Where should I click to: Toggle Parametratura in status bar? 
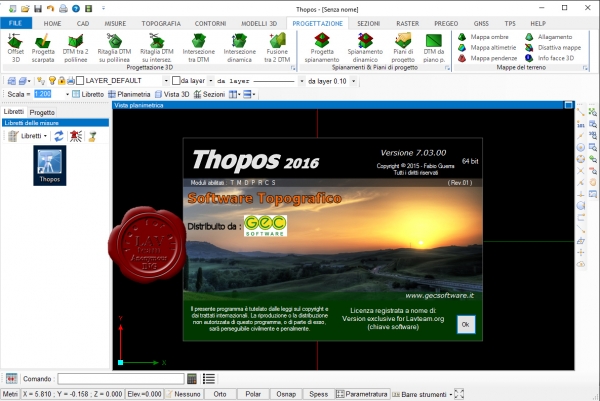(x=362, y=394)
